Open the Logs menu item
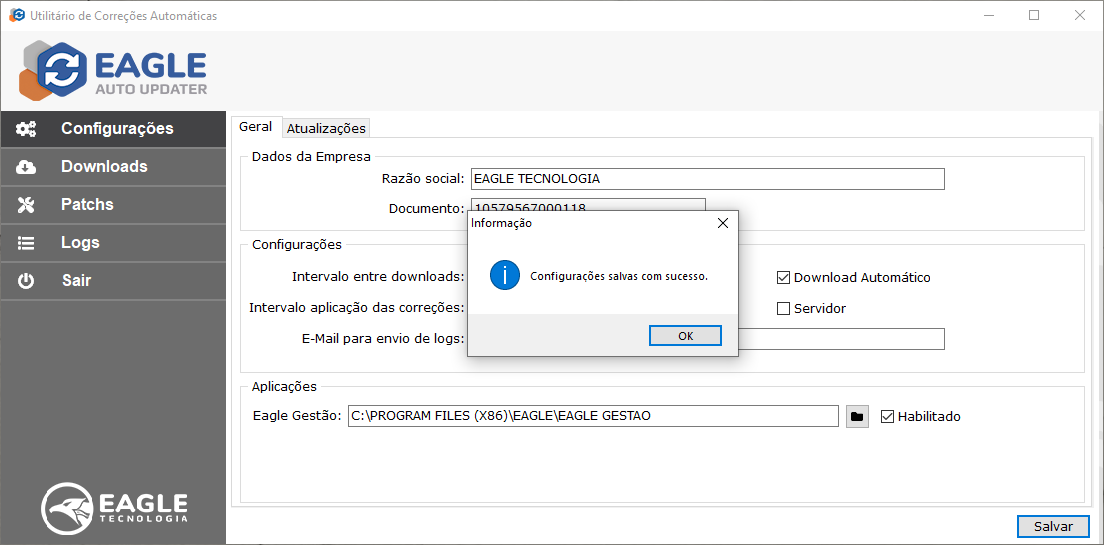The image size is (1104, 545). (x=113, y=243)
